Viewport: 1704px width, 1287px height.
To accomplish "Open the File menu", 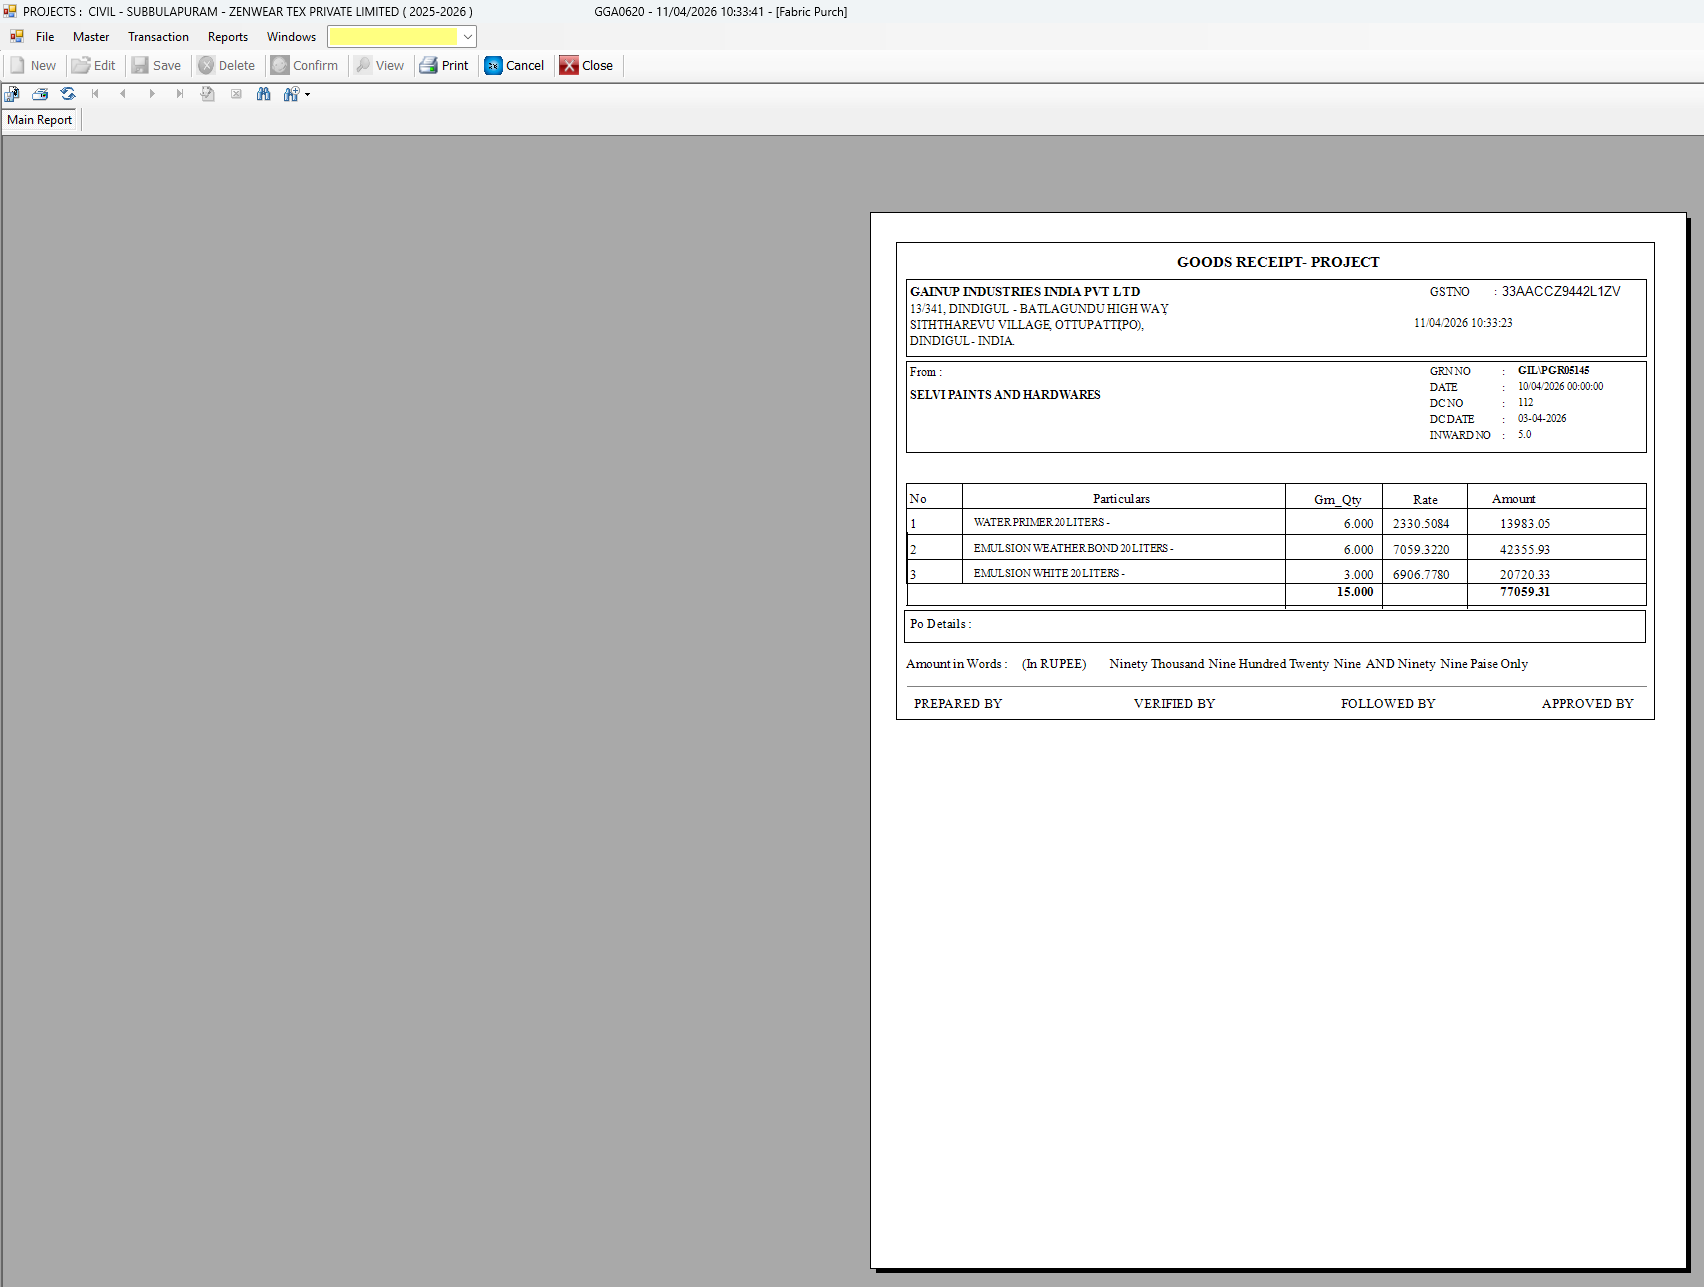I will [x=45, y=37].
